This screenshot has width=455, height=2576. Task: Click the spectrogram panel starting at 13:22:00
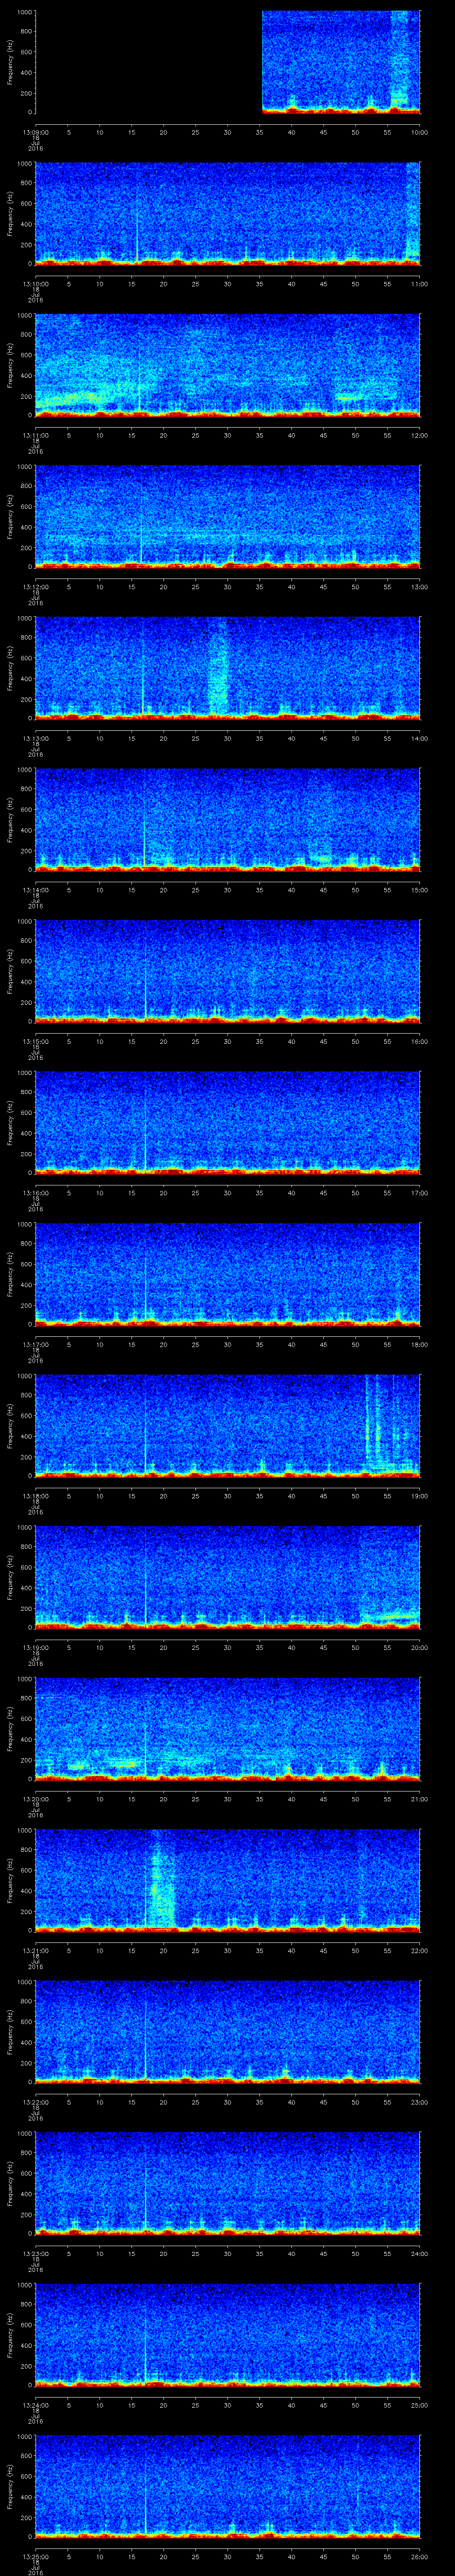coord(228,2032)
